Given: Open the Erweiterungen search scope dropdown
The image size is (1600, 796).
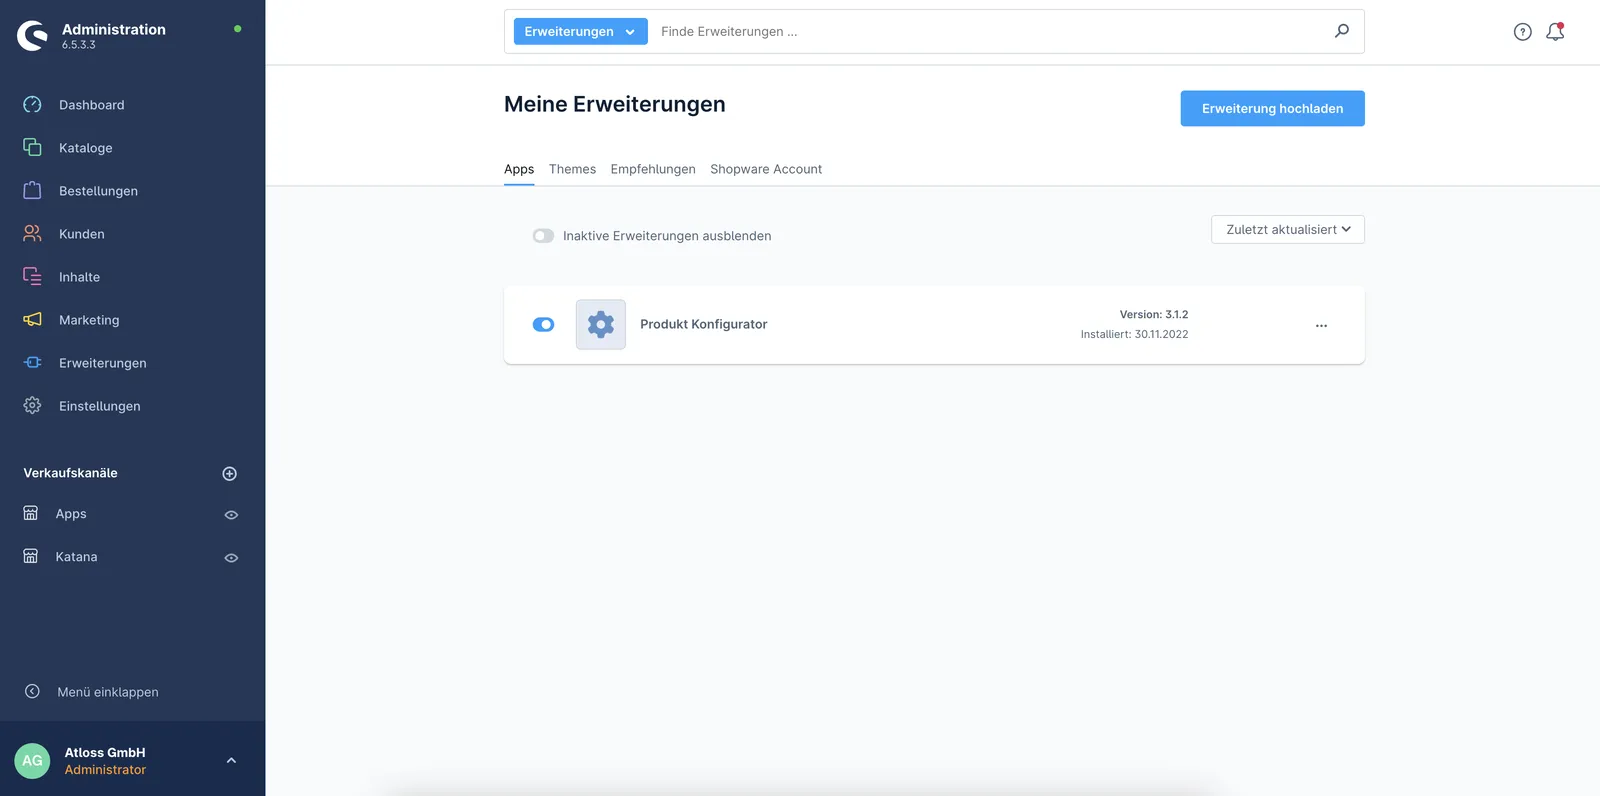Looking at the screenshot, I should pos(580,32).
